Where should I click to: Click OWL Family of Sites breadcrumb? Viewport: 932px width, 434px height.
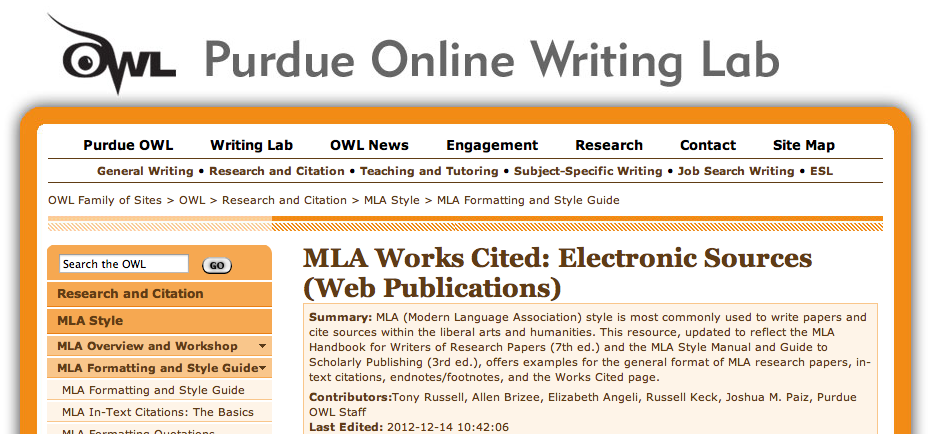click(x=105, y=200)
